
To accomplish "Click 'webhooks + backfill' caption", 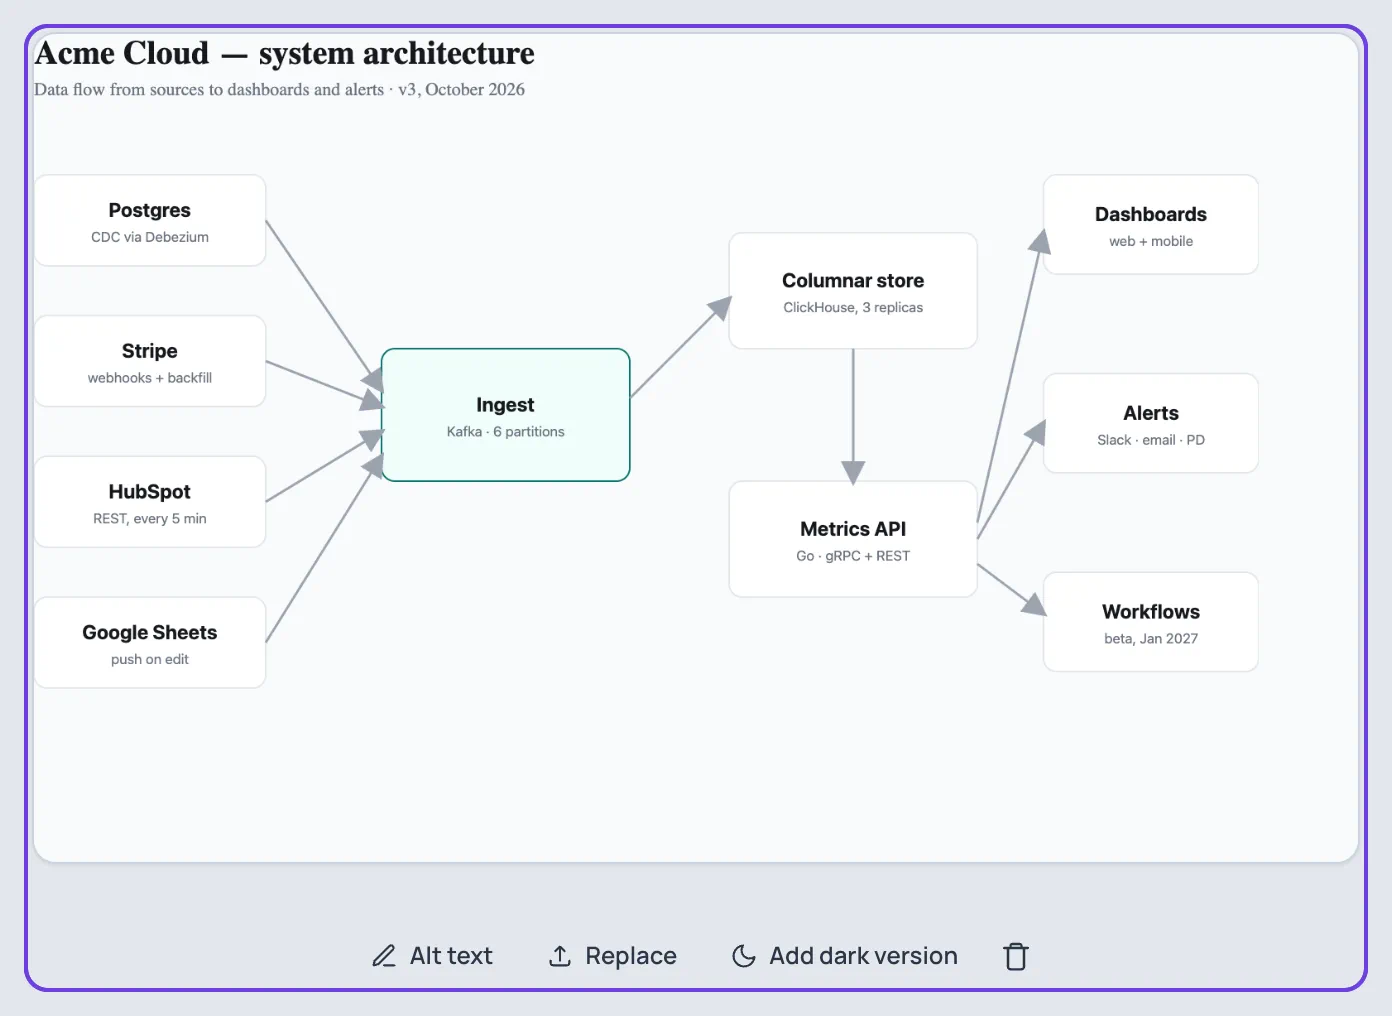I will [x=150, y=378].
